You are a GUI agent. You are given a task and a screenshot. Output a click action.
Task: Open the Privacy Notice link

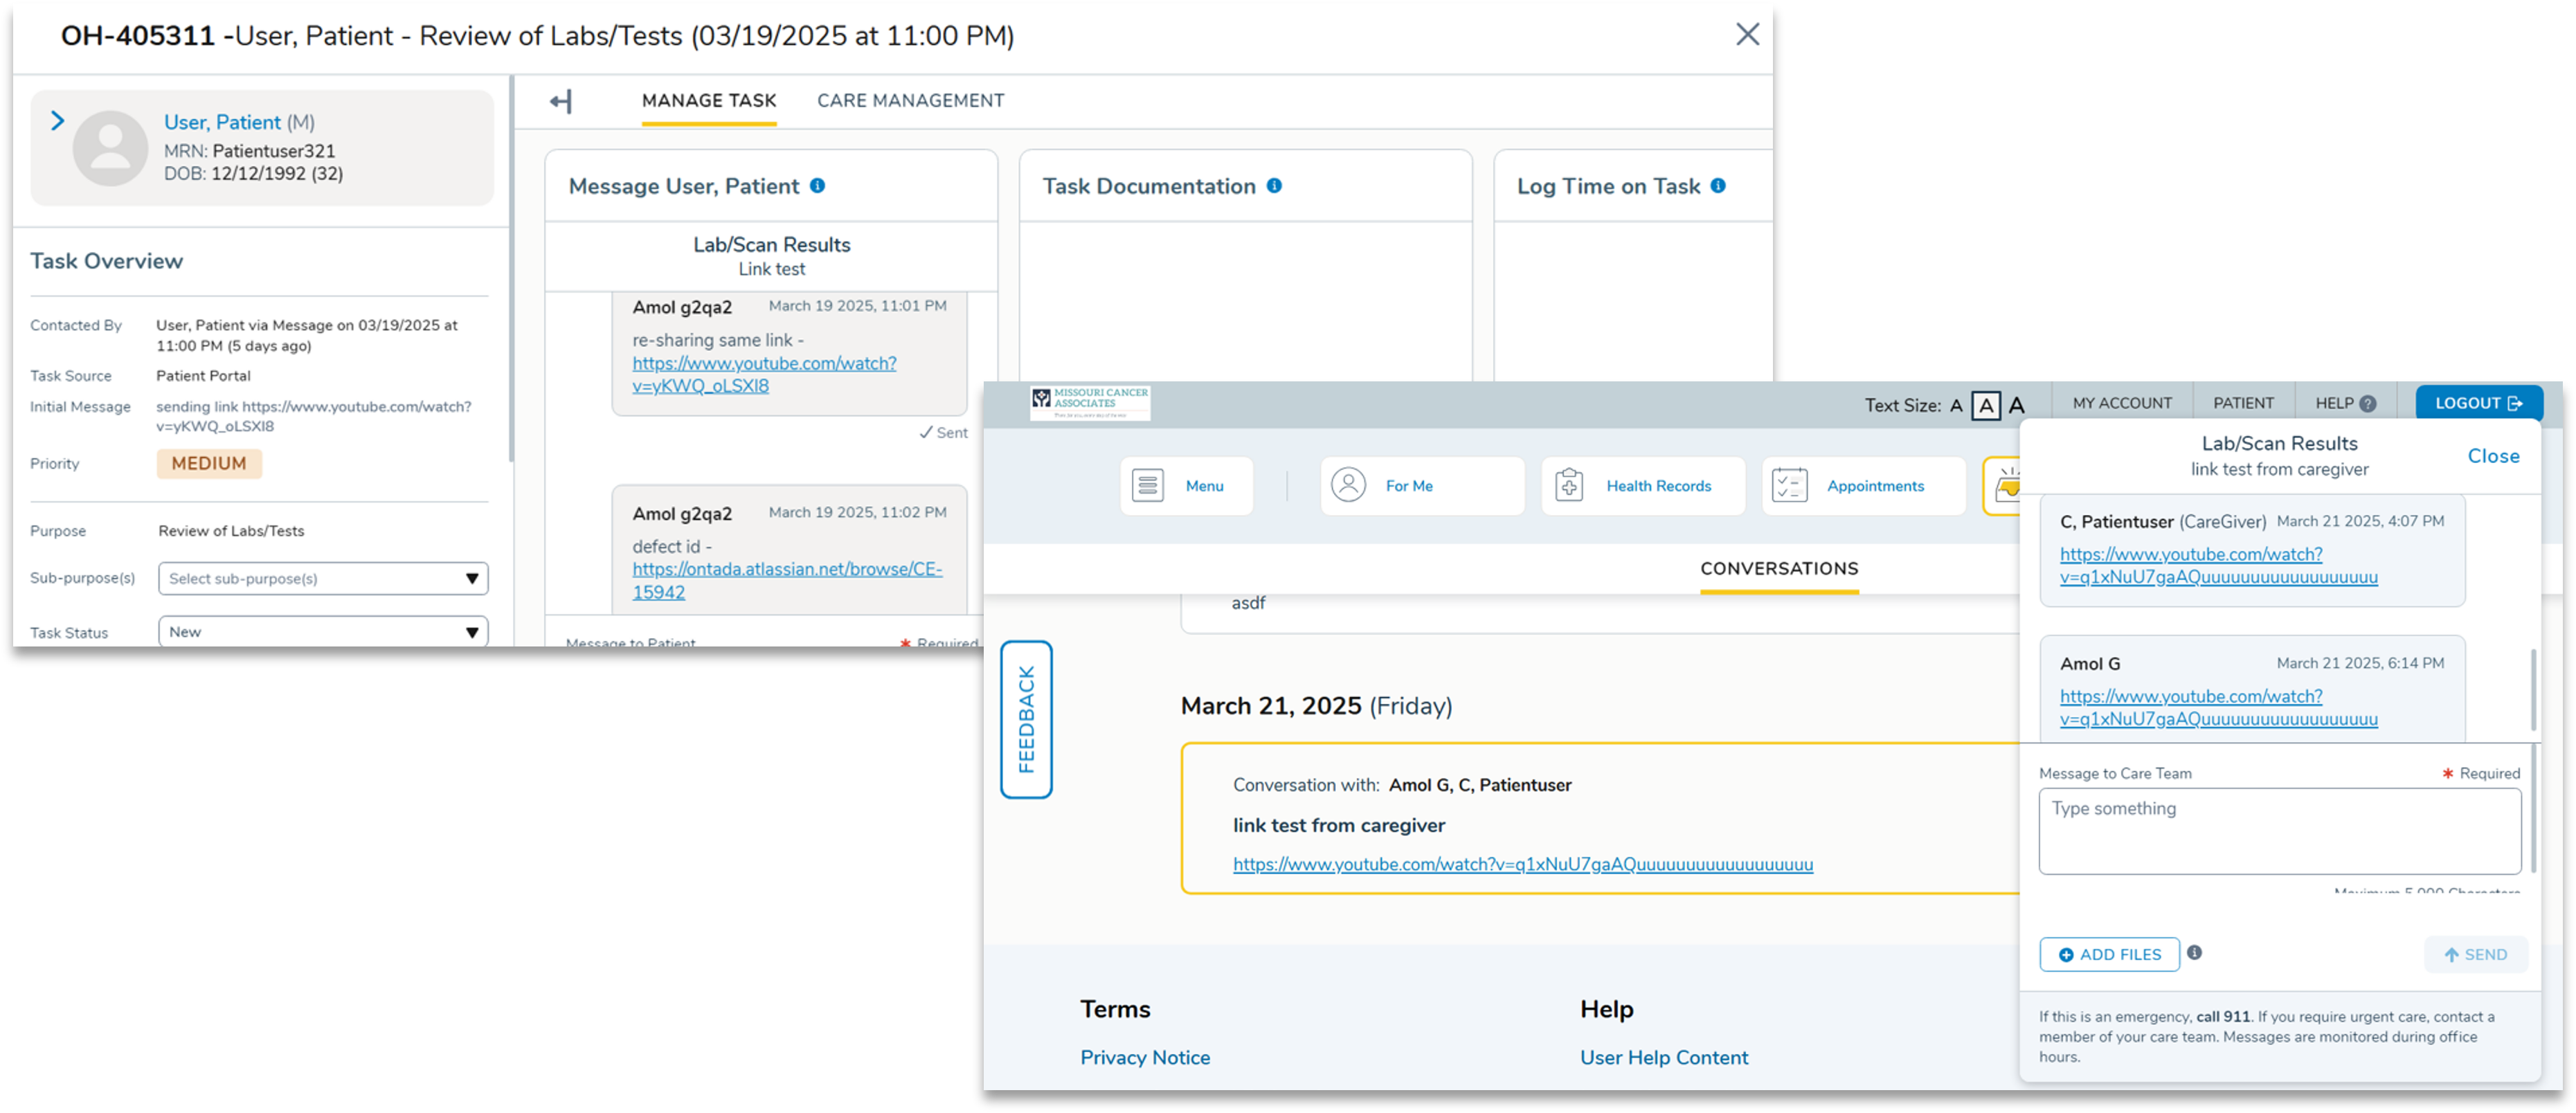(1145, 1058)
